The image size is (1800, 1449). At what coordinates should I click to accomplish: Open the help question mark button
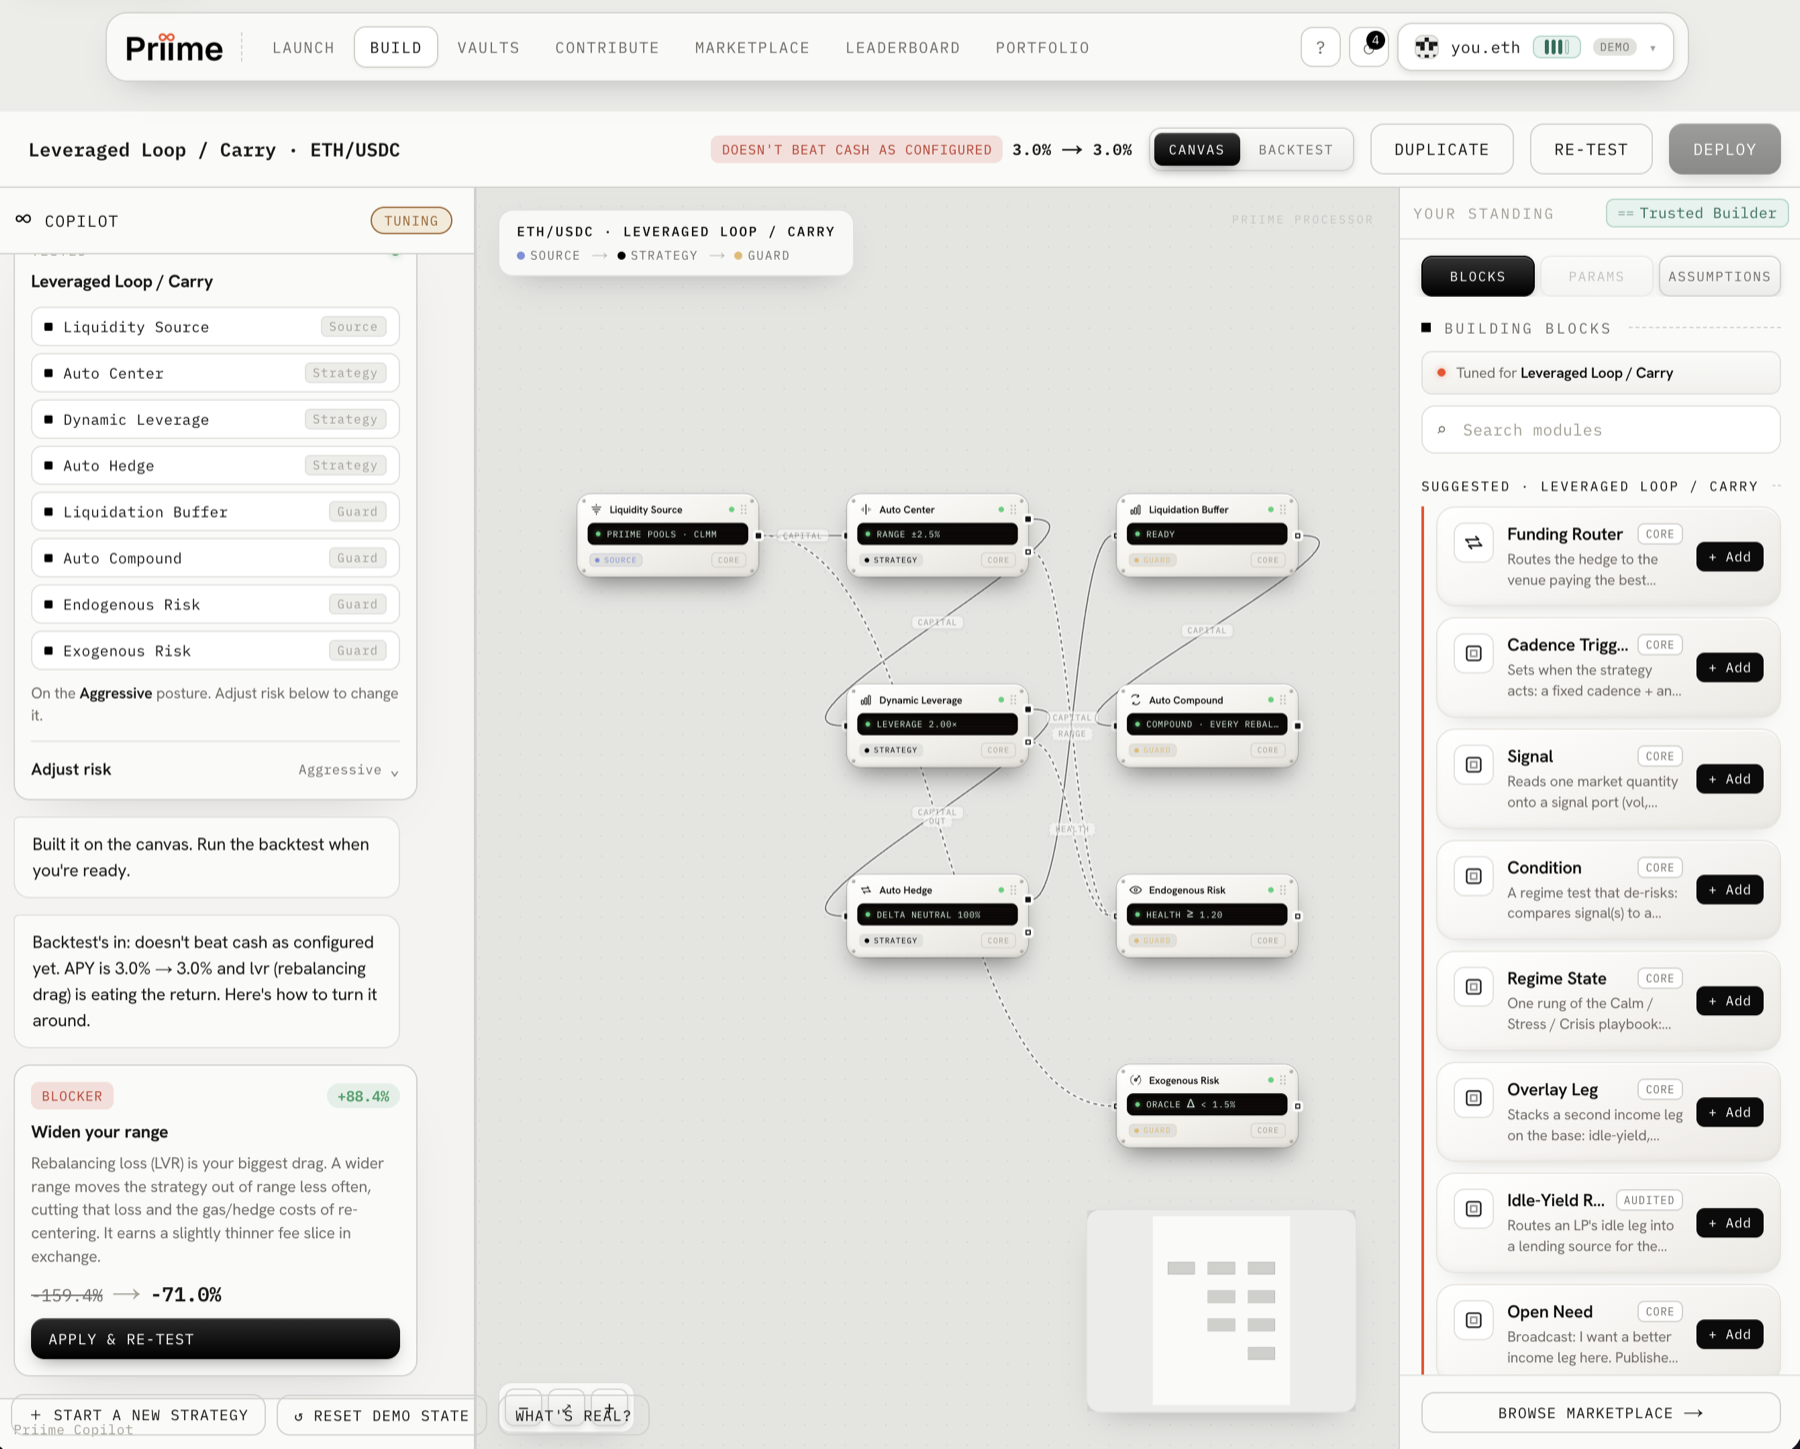(1320, 47)
